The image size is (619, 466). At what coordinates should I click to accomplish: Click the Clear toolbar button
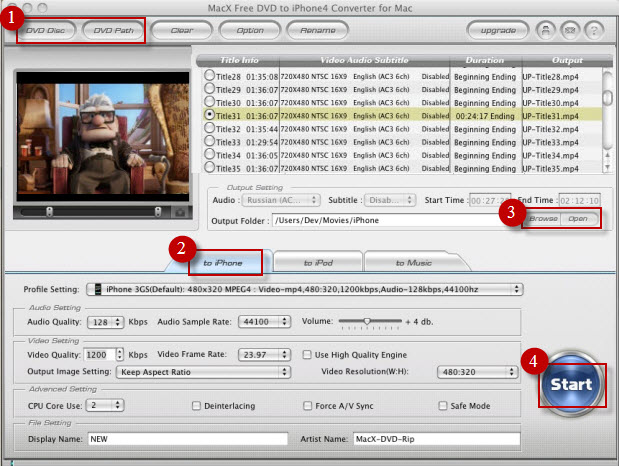[182, 30]
